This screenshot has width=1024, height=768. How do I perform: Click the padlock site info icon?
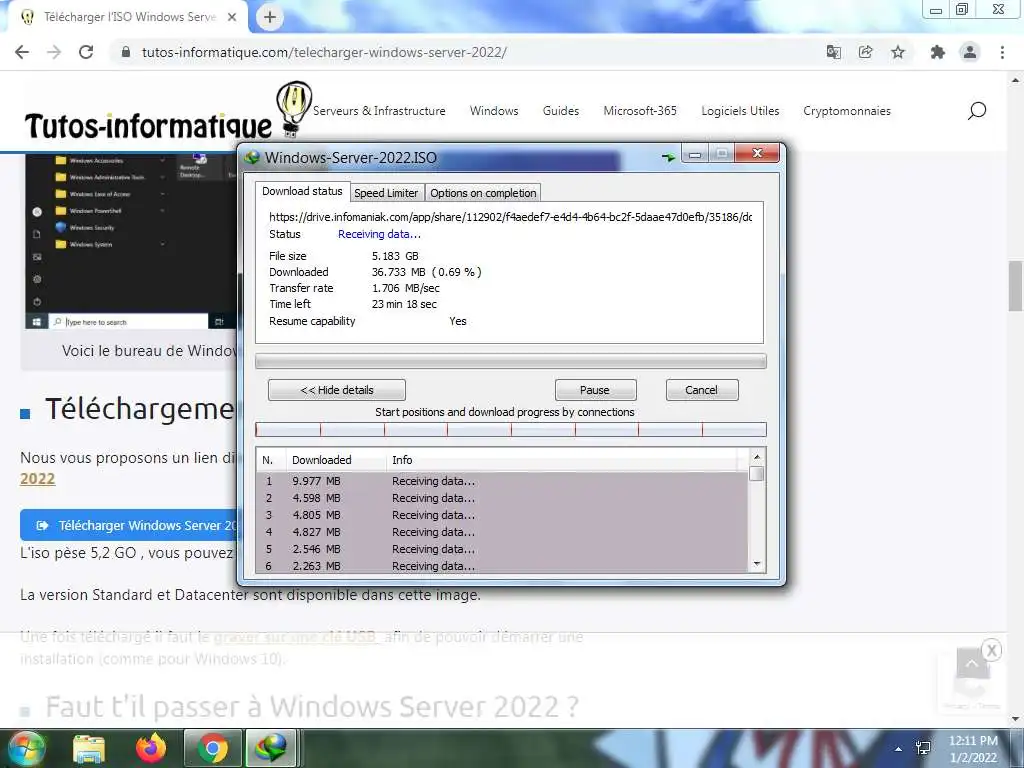coord(126,52)
